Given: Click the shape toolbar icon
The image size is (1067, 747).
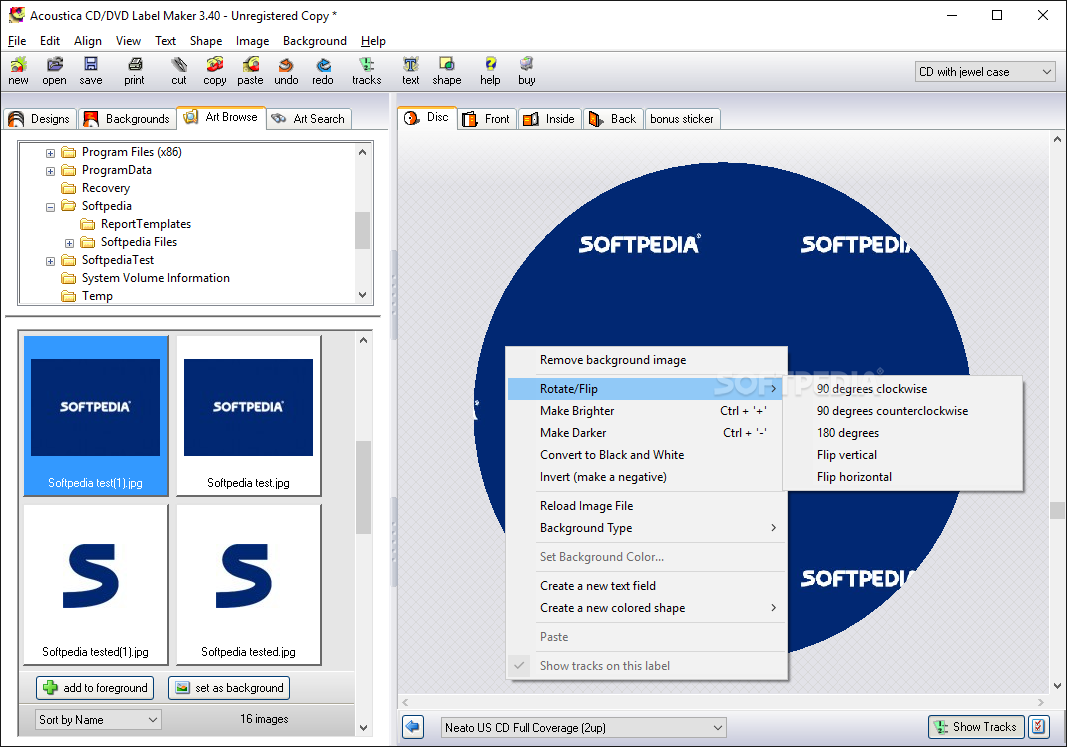Looking at the screenshot, I should click(x=447, y=71).
